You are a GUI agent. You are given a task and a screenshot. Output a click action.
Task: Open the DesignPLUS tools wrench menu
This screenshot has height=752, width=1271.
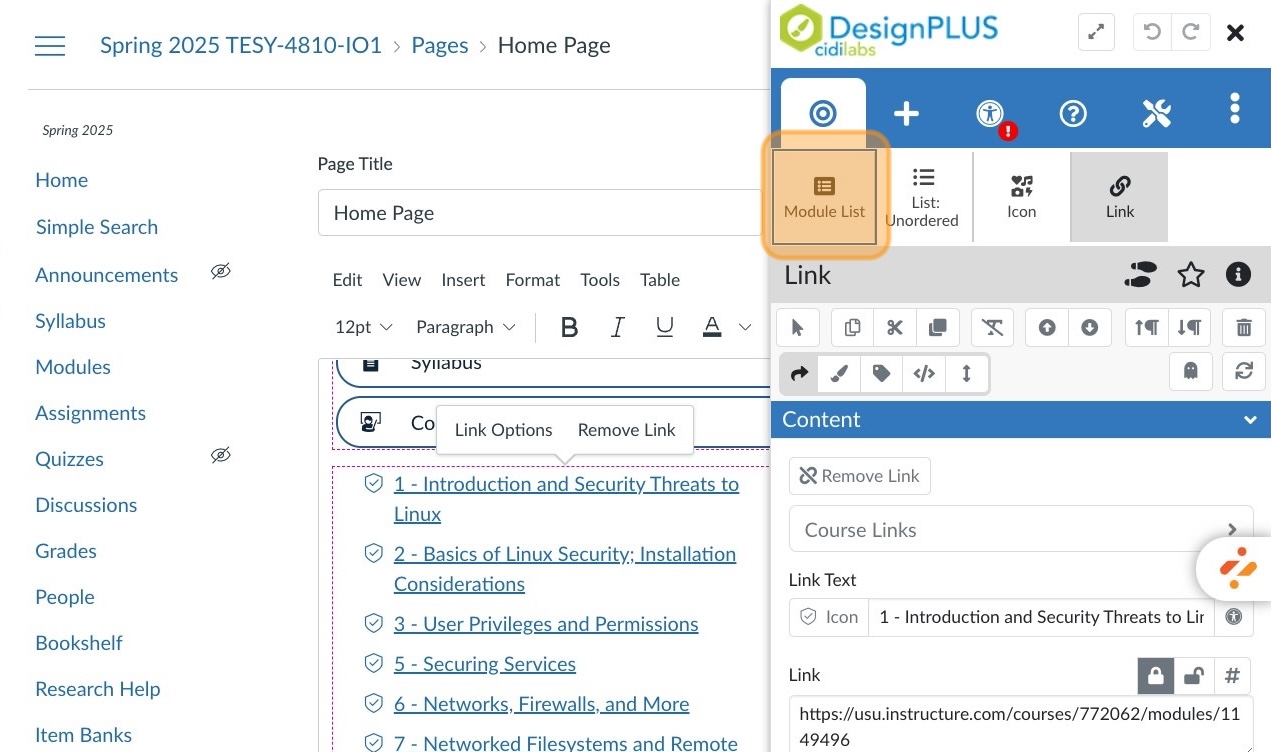tap(1156, 113)
